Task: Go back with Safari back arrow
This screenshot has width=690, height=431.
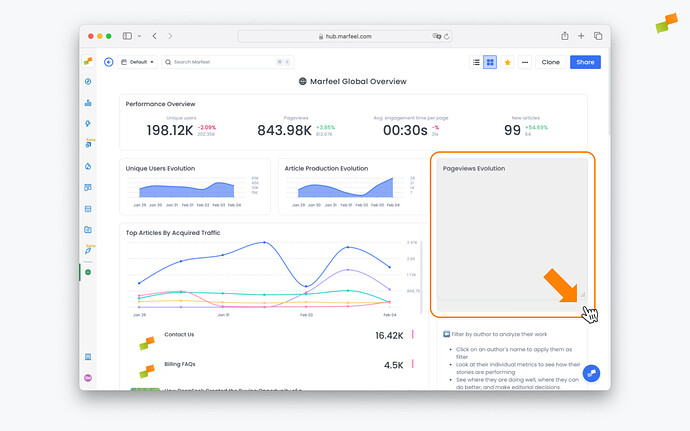Action: point(154,36)
